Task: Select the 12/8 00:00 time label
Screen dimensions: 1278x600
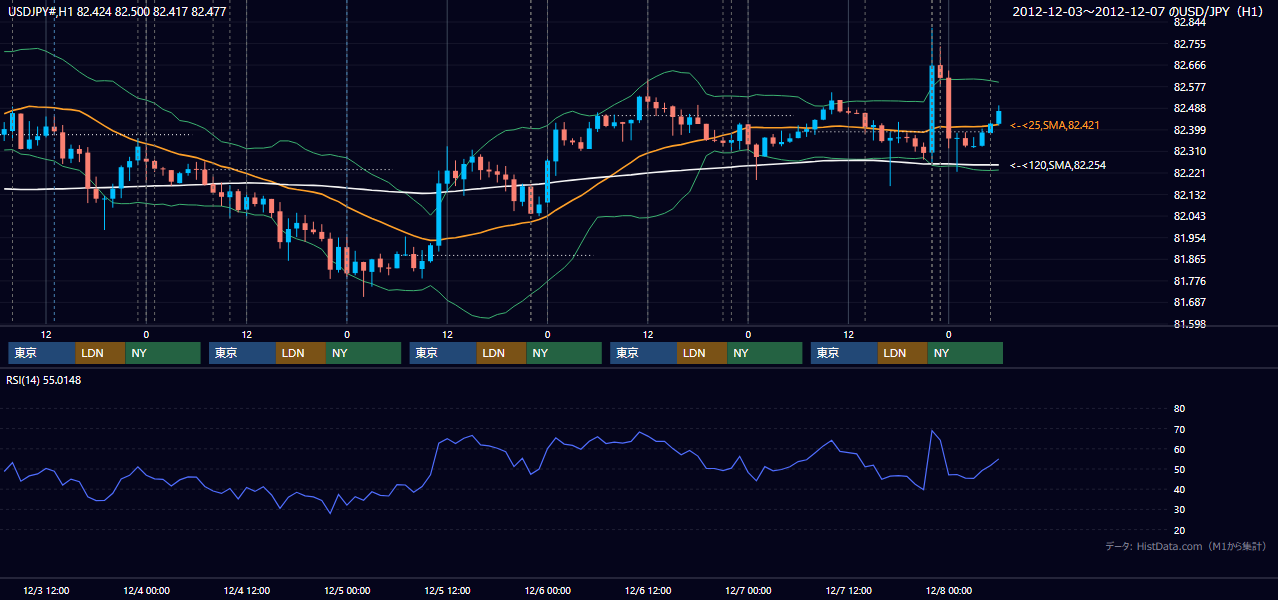Action: click(x=949, y=590)
